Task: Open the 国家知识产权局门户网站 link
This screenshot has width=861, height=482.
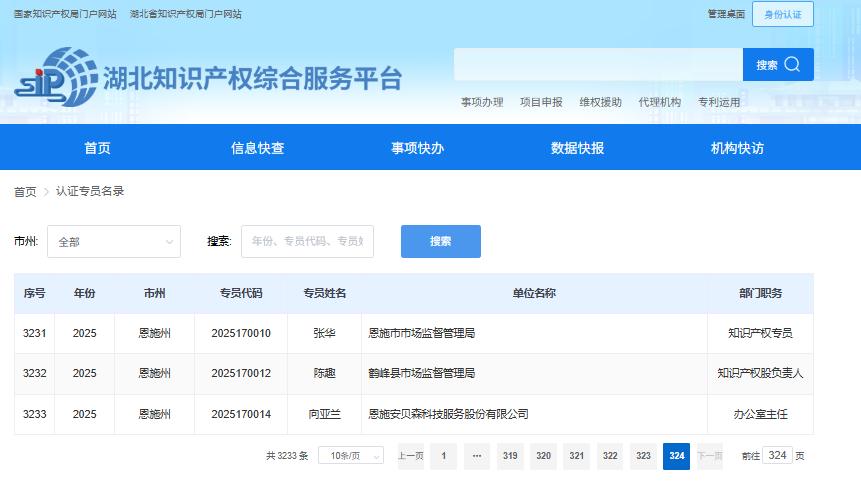Action: 65,14
